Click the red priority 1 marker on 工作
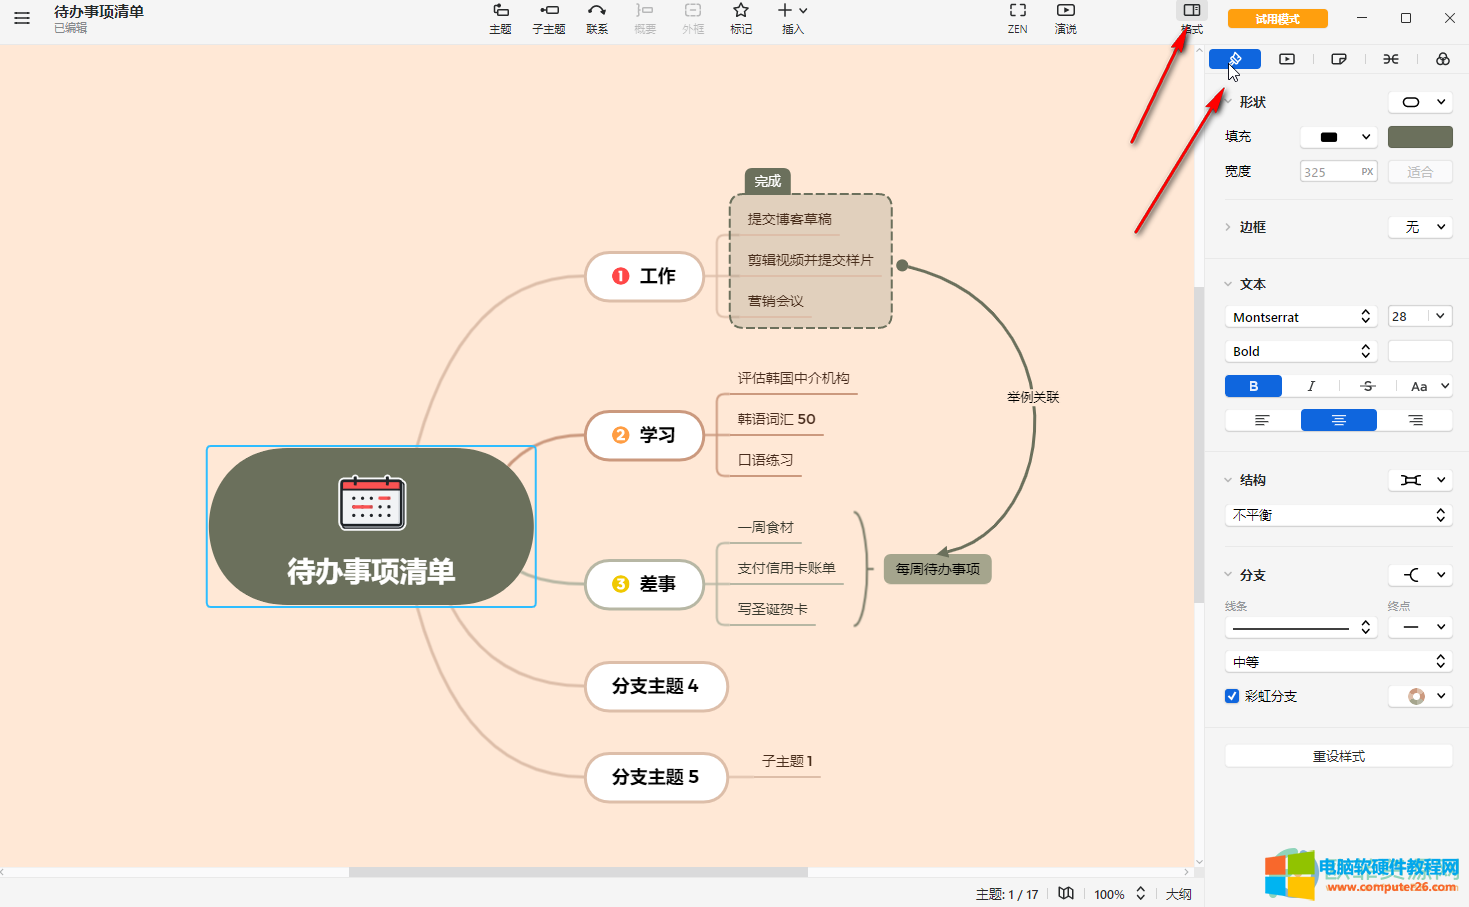The image size is (1469, 907). pos(621,276)
